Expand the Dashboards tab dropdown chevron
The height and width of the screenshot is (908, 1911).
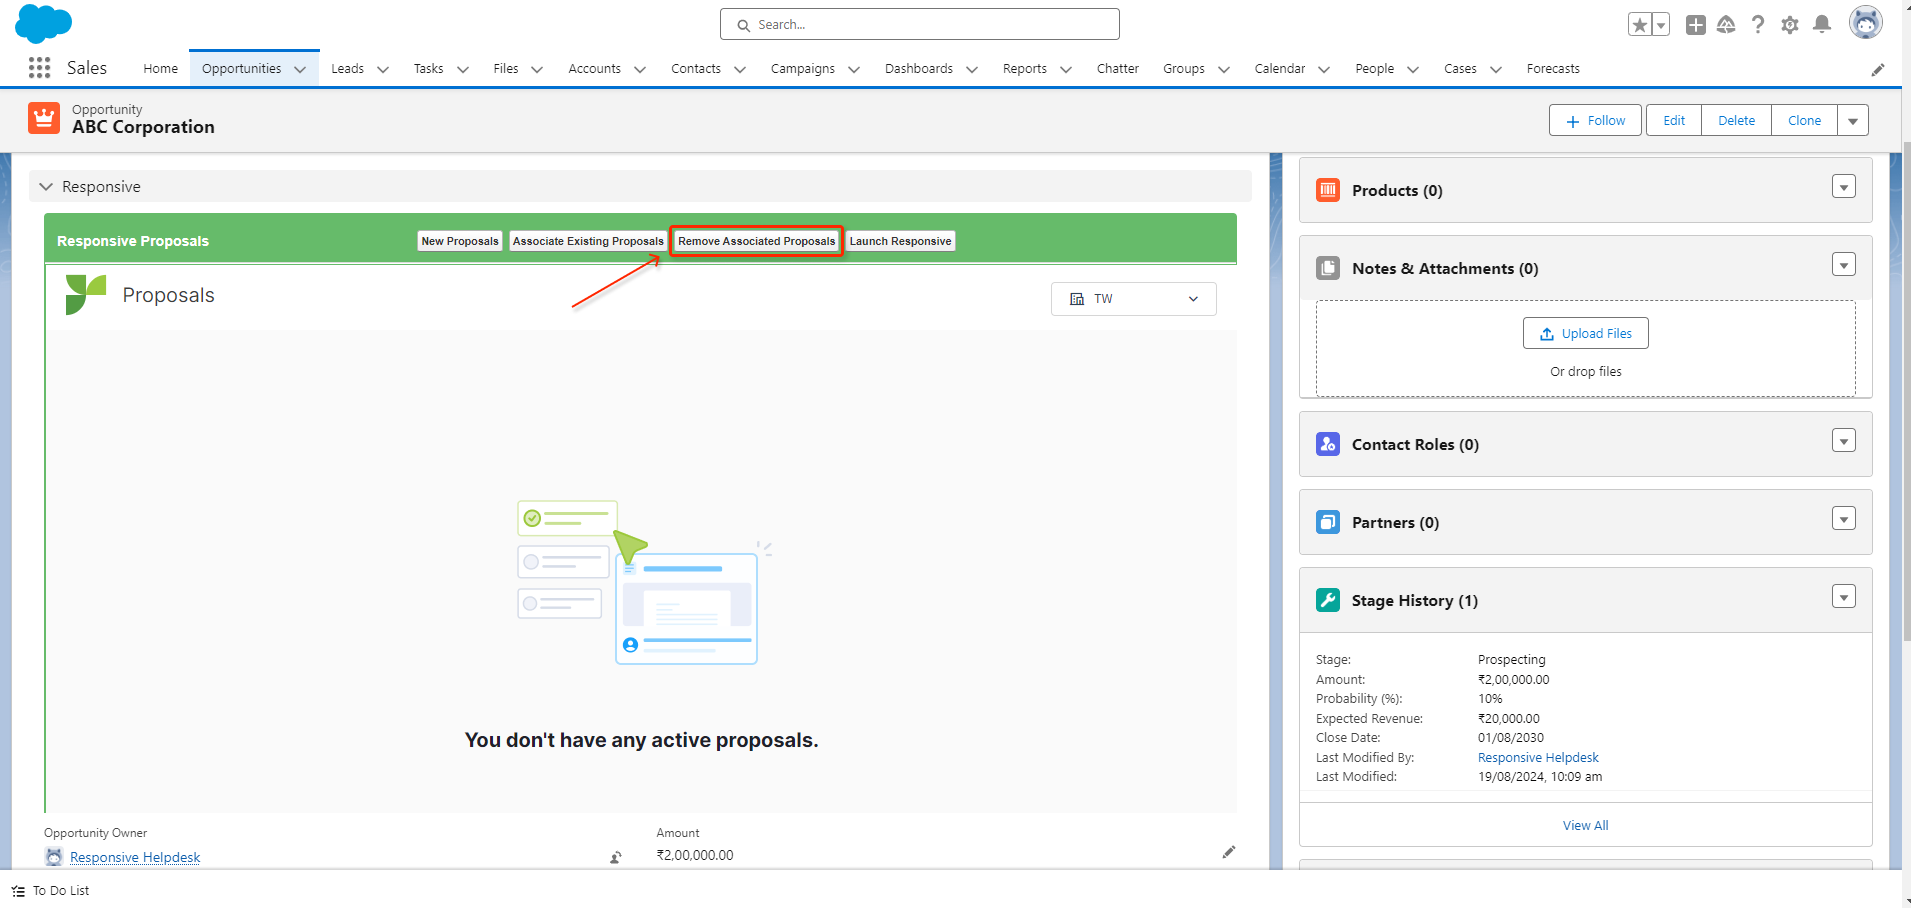(972, 69)
